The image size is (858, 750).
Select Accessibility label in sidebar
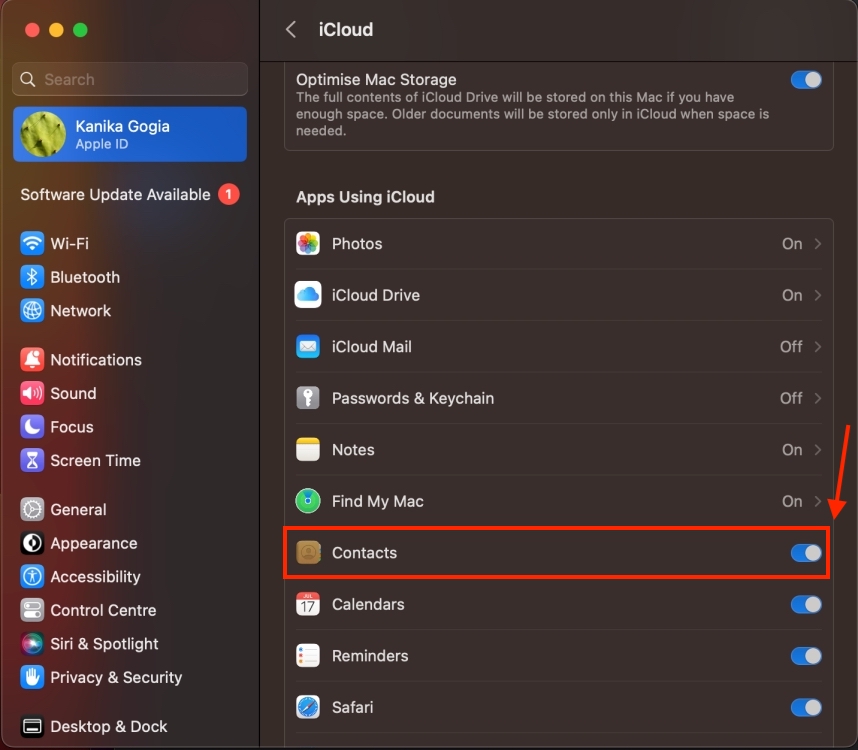coord(95,577)
